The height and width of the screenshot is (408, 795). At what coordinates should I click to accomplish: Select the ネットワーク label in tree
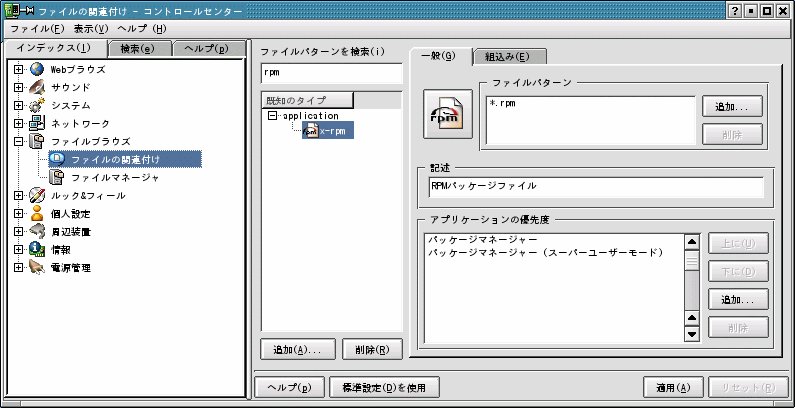(x=80, y=124)
